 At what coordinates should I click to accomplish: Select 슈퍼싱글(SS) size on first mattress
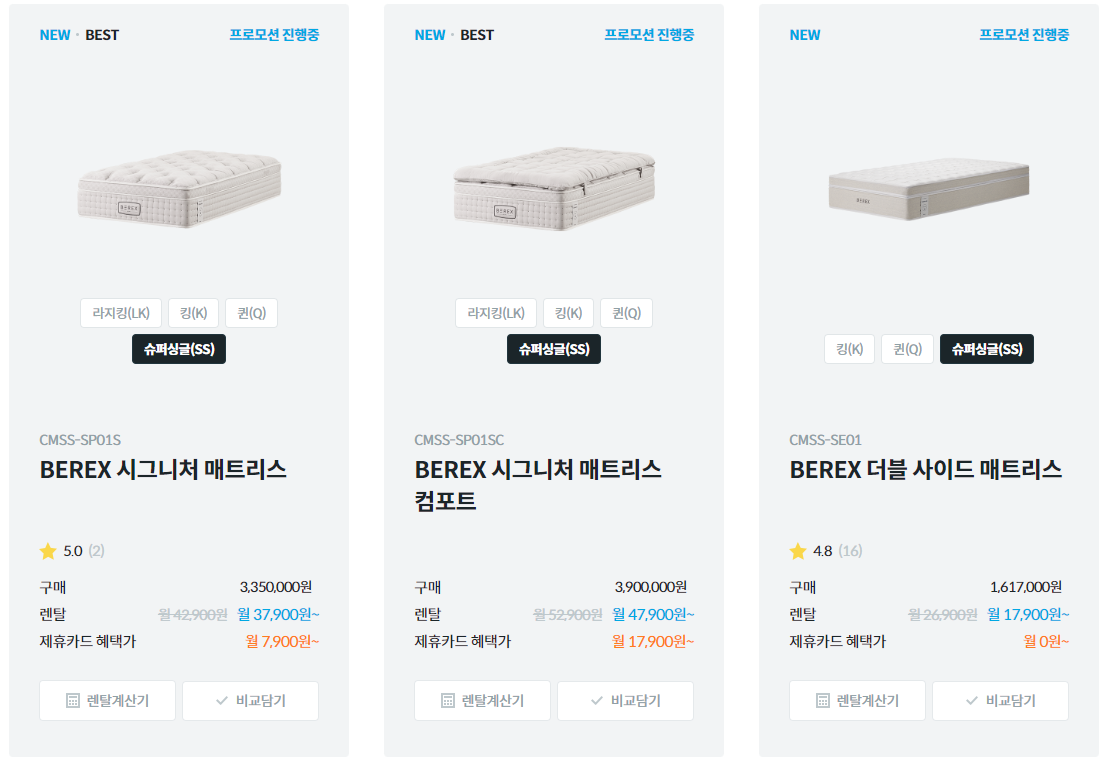coord(178,348)
